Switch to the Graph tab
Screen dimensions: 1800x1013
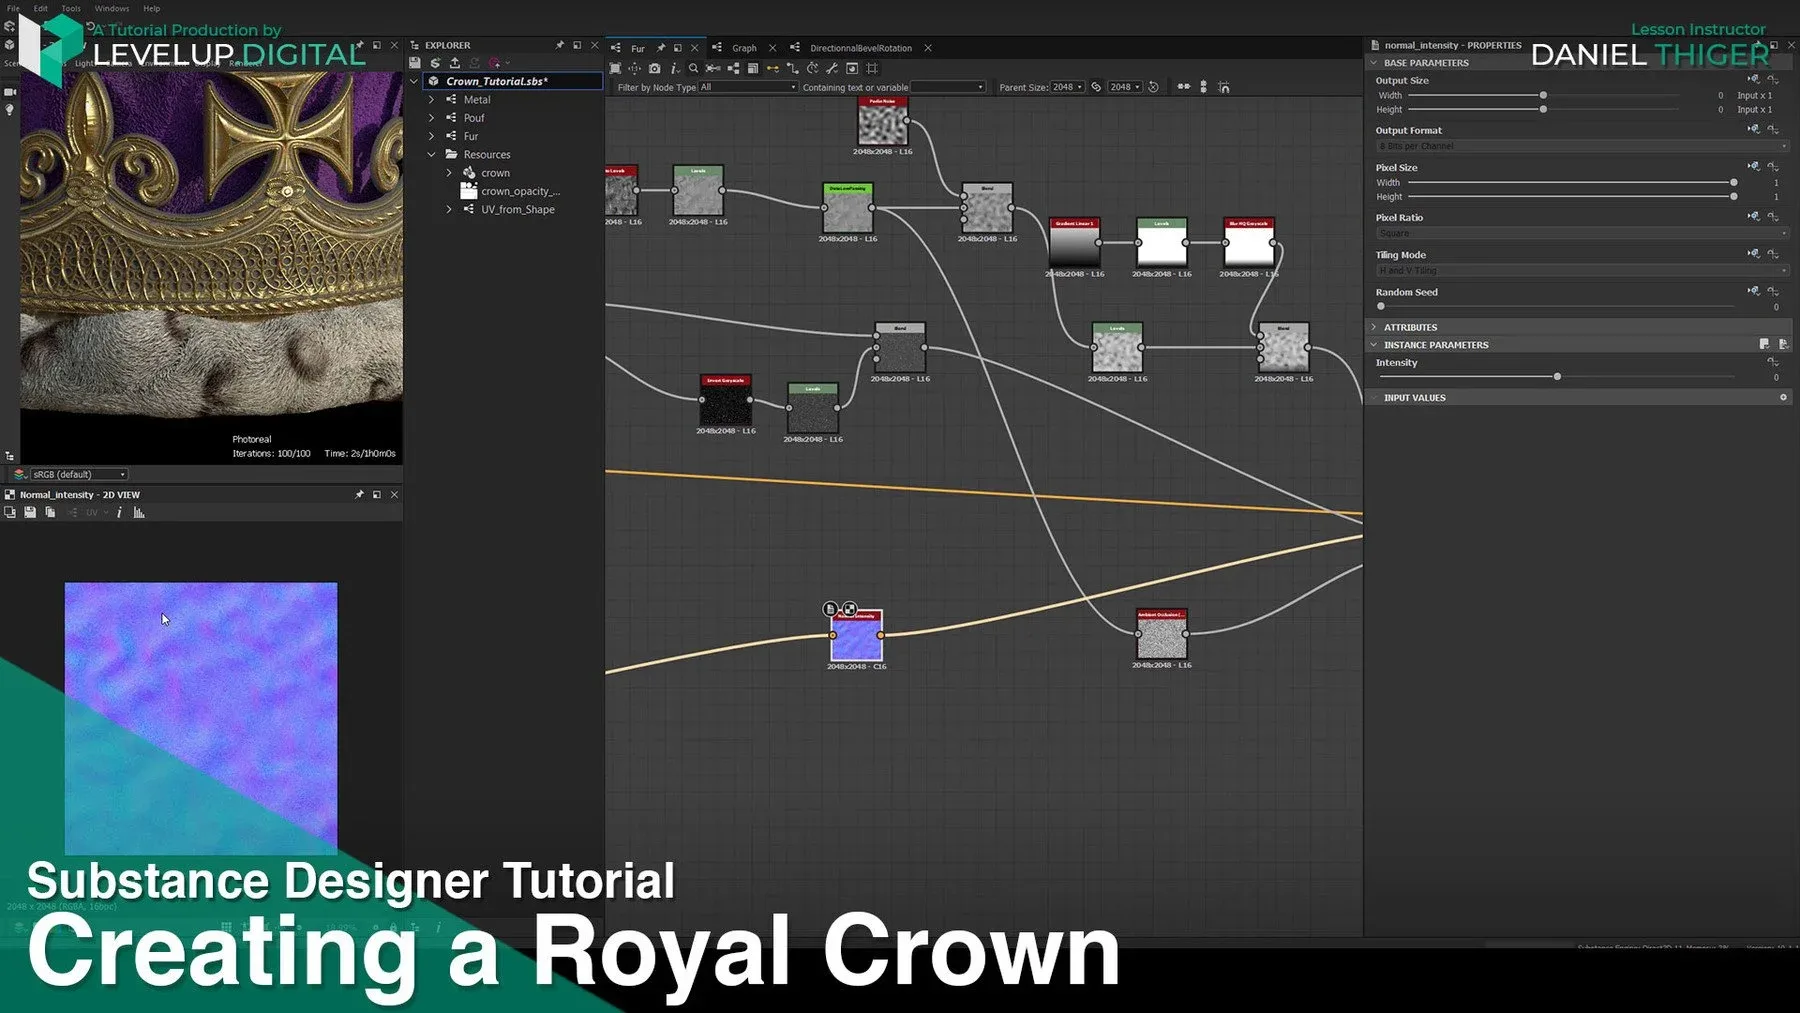744,47
